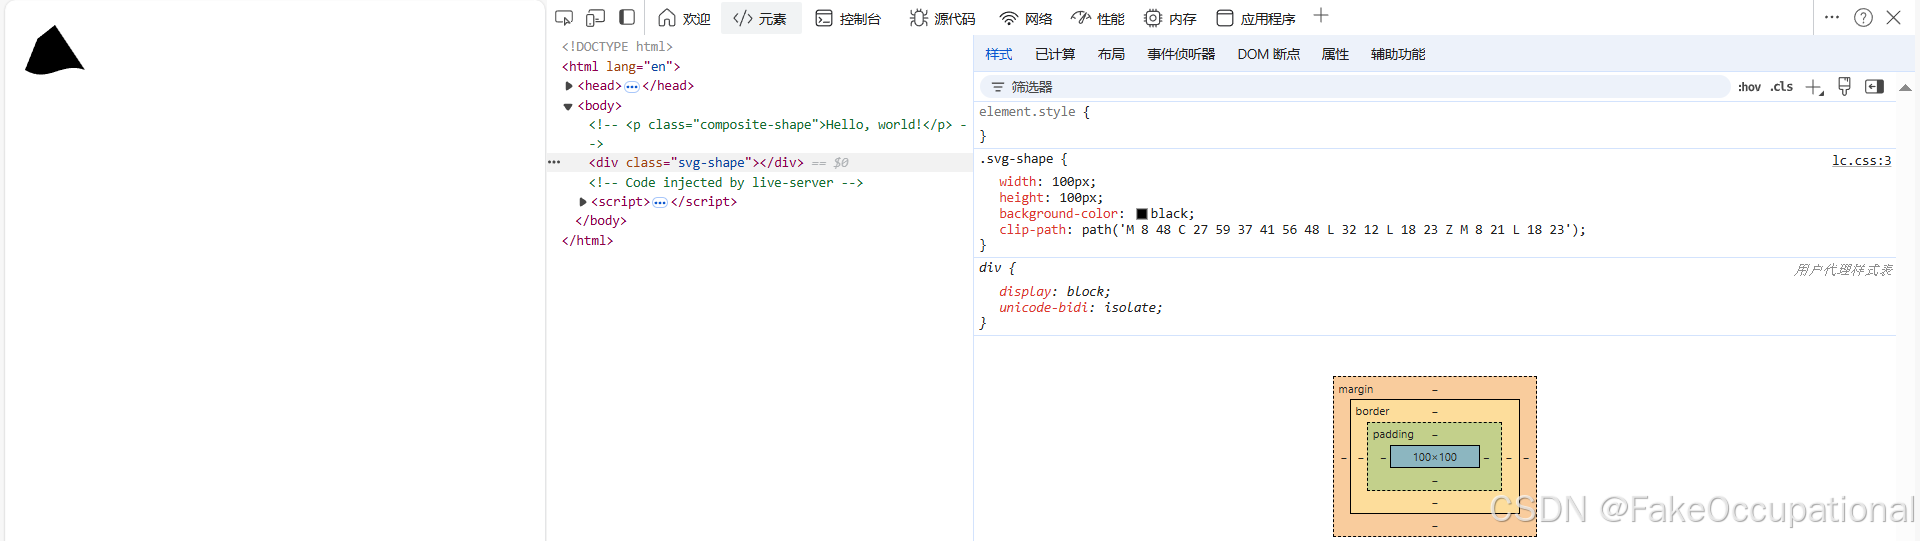Open the black background-color swatch picker
Viewport: 1920px width, 541px height.
[1142, 214]
